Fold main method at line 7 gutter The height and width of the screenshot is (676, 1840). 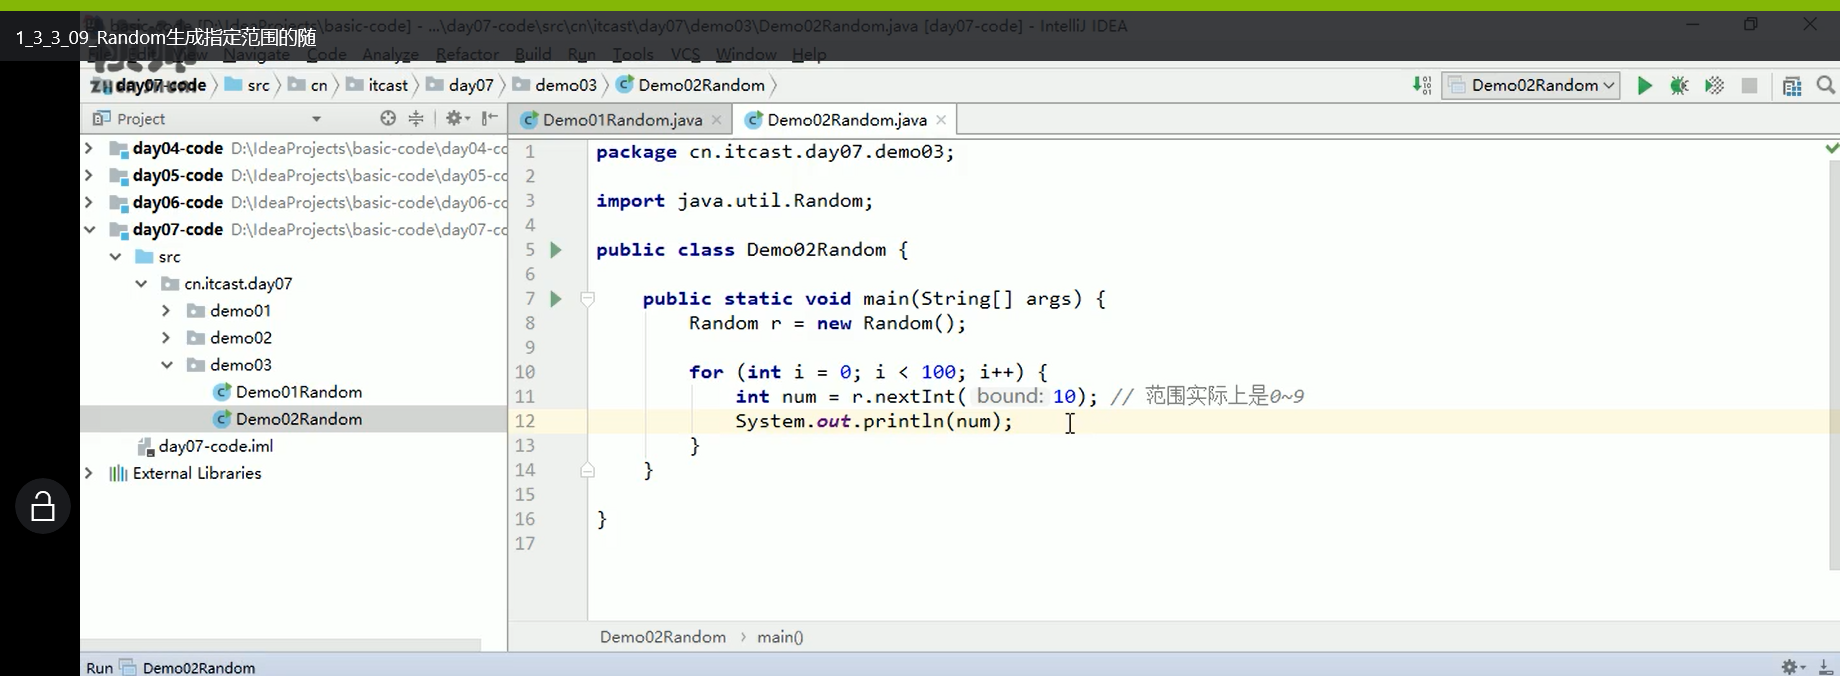pyautogui.click(x=588, y=299)
